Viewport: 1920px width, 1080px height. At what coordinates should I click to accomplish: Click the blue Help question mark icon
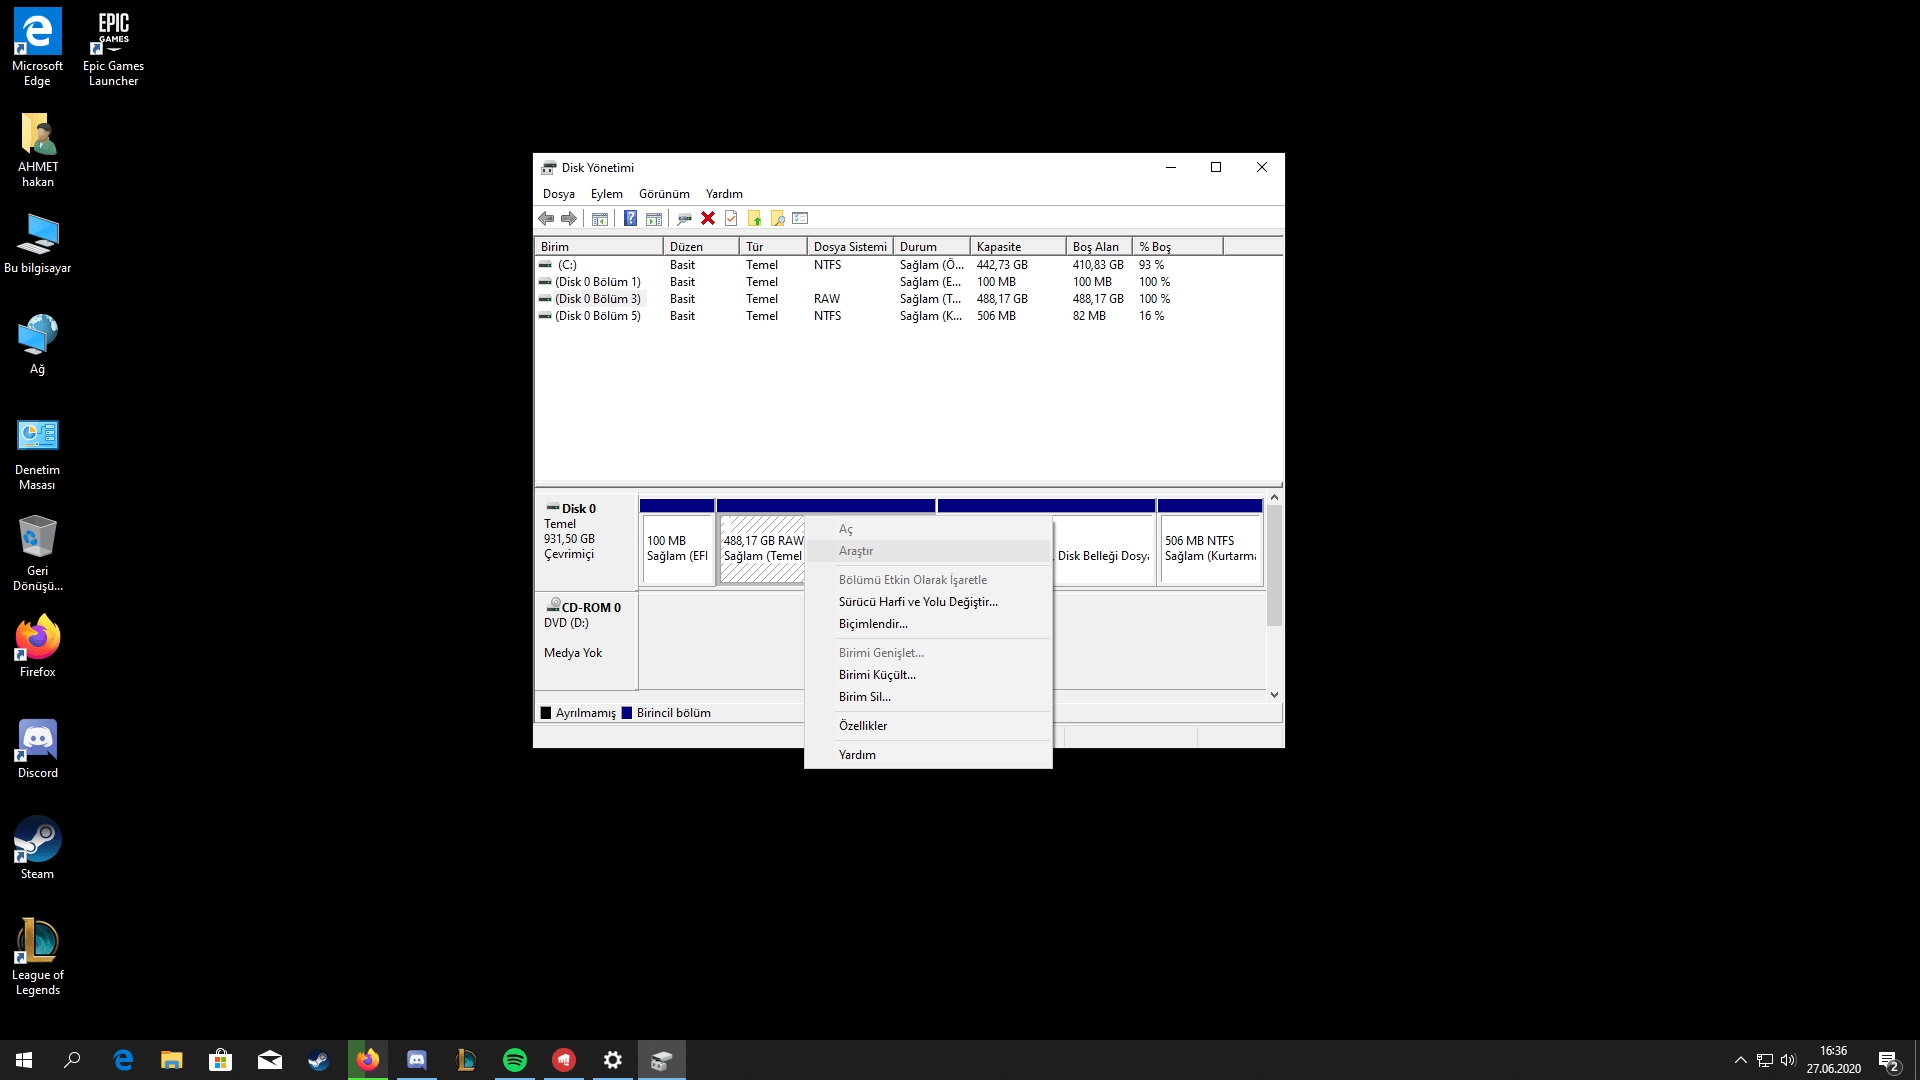click(x=630, y=218)
